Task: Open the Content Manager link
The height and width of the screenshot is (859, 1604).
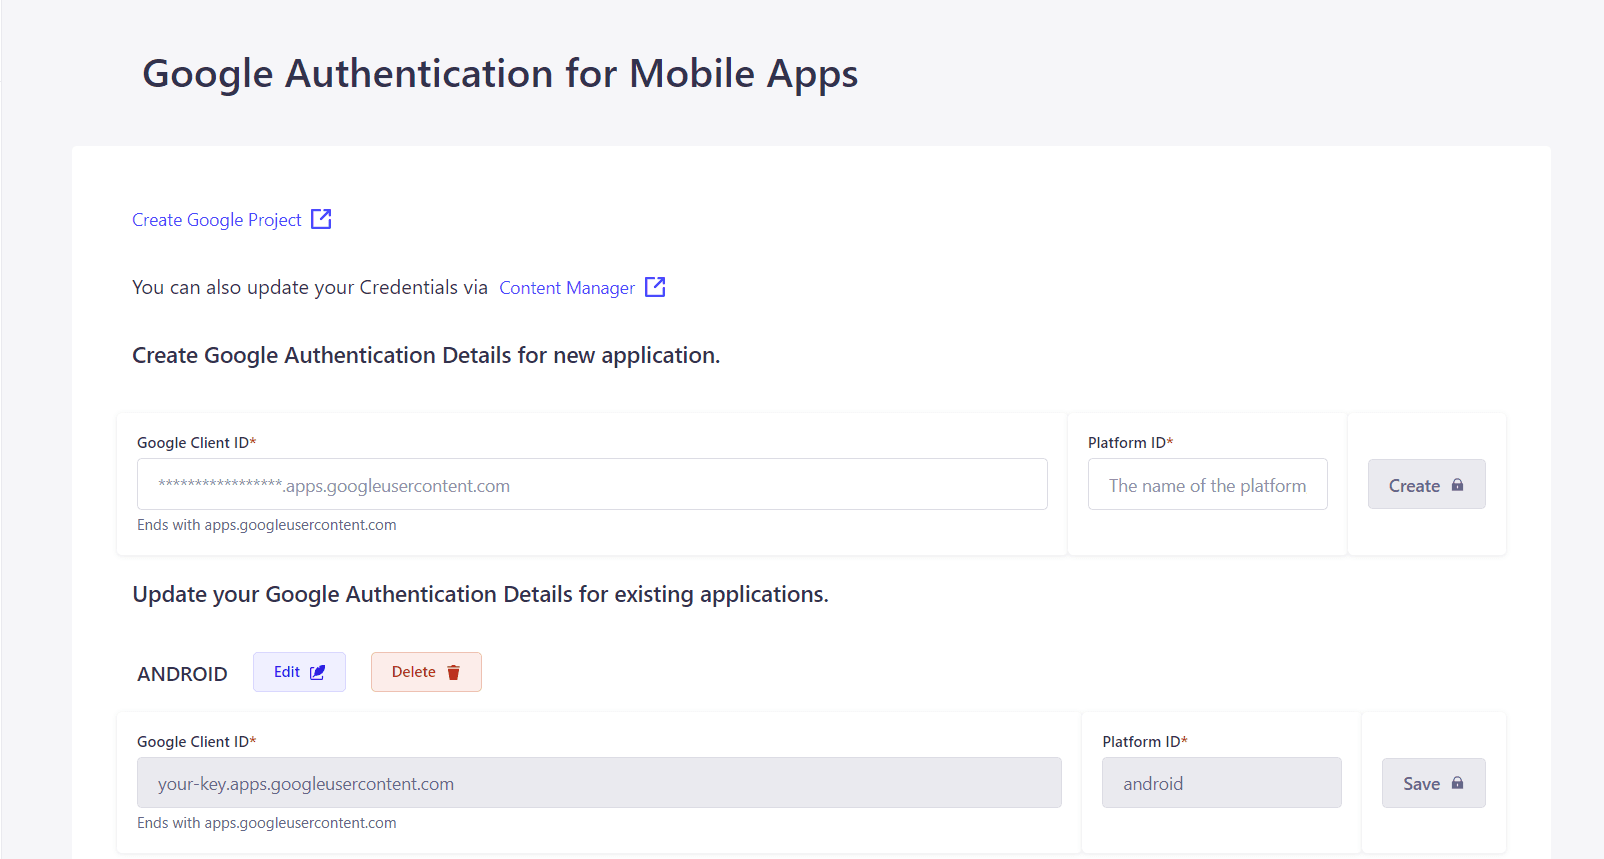Action: point(567,288)
